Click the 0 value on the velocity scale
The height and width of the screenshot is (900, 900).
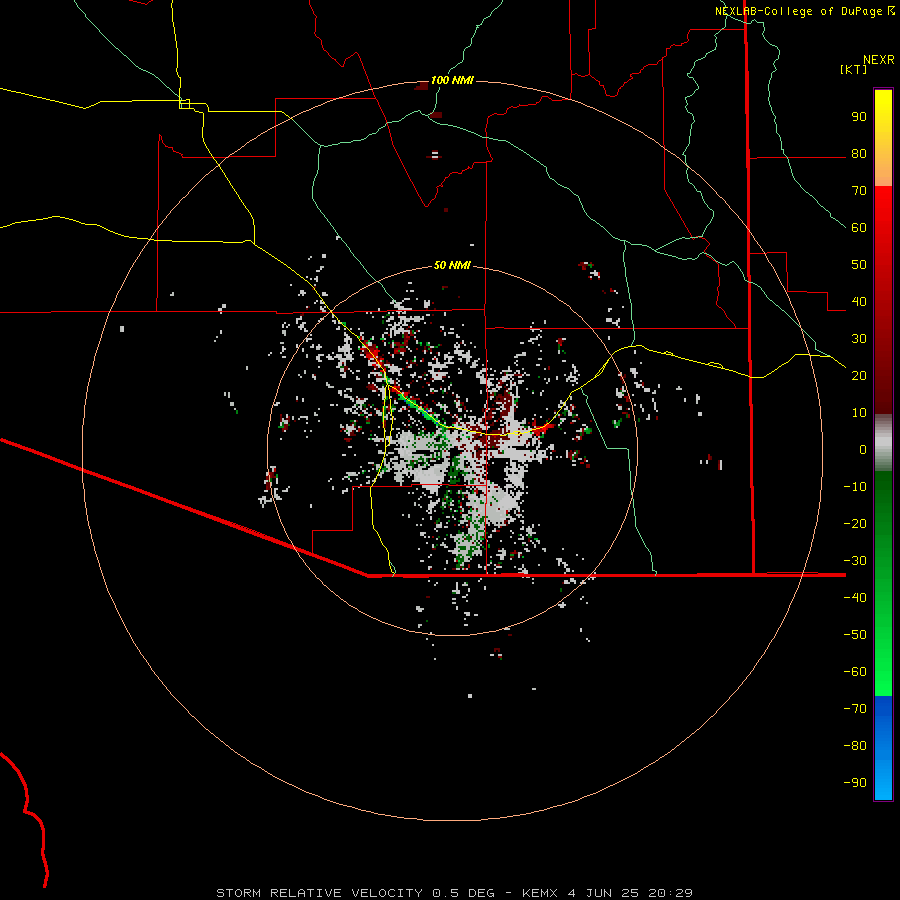coord(863,449)
